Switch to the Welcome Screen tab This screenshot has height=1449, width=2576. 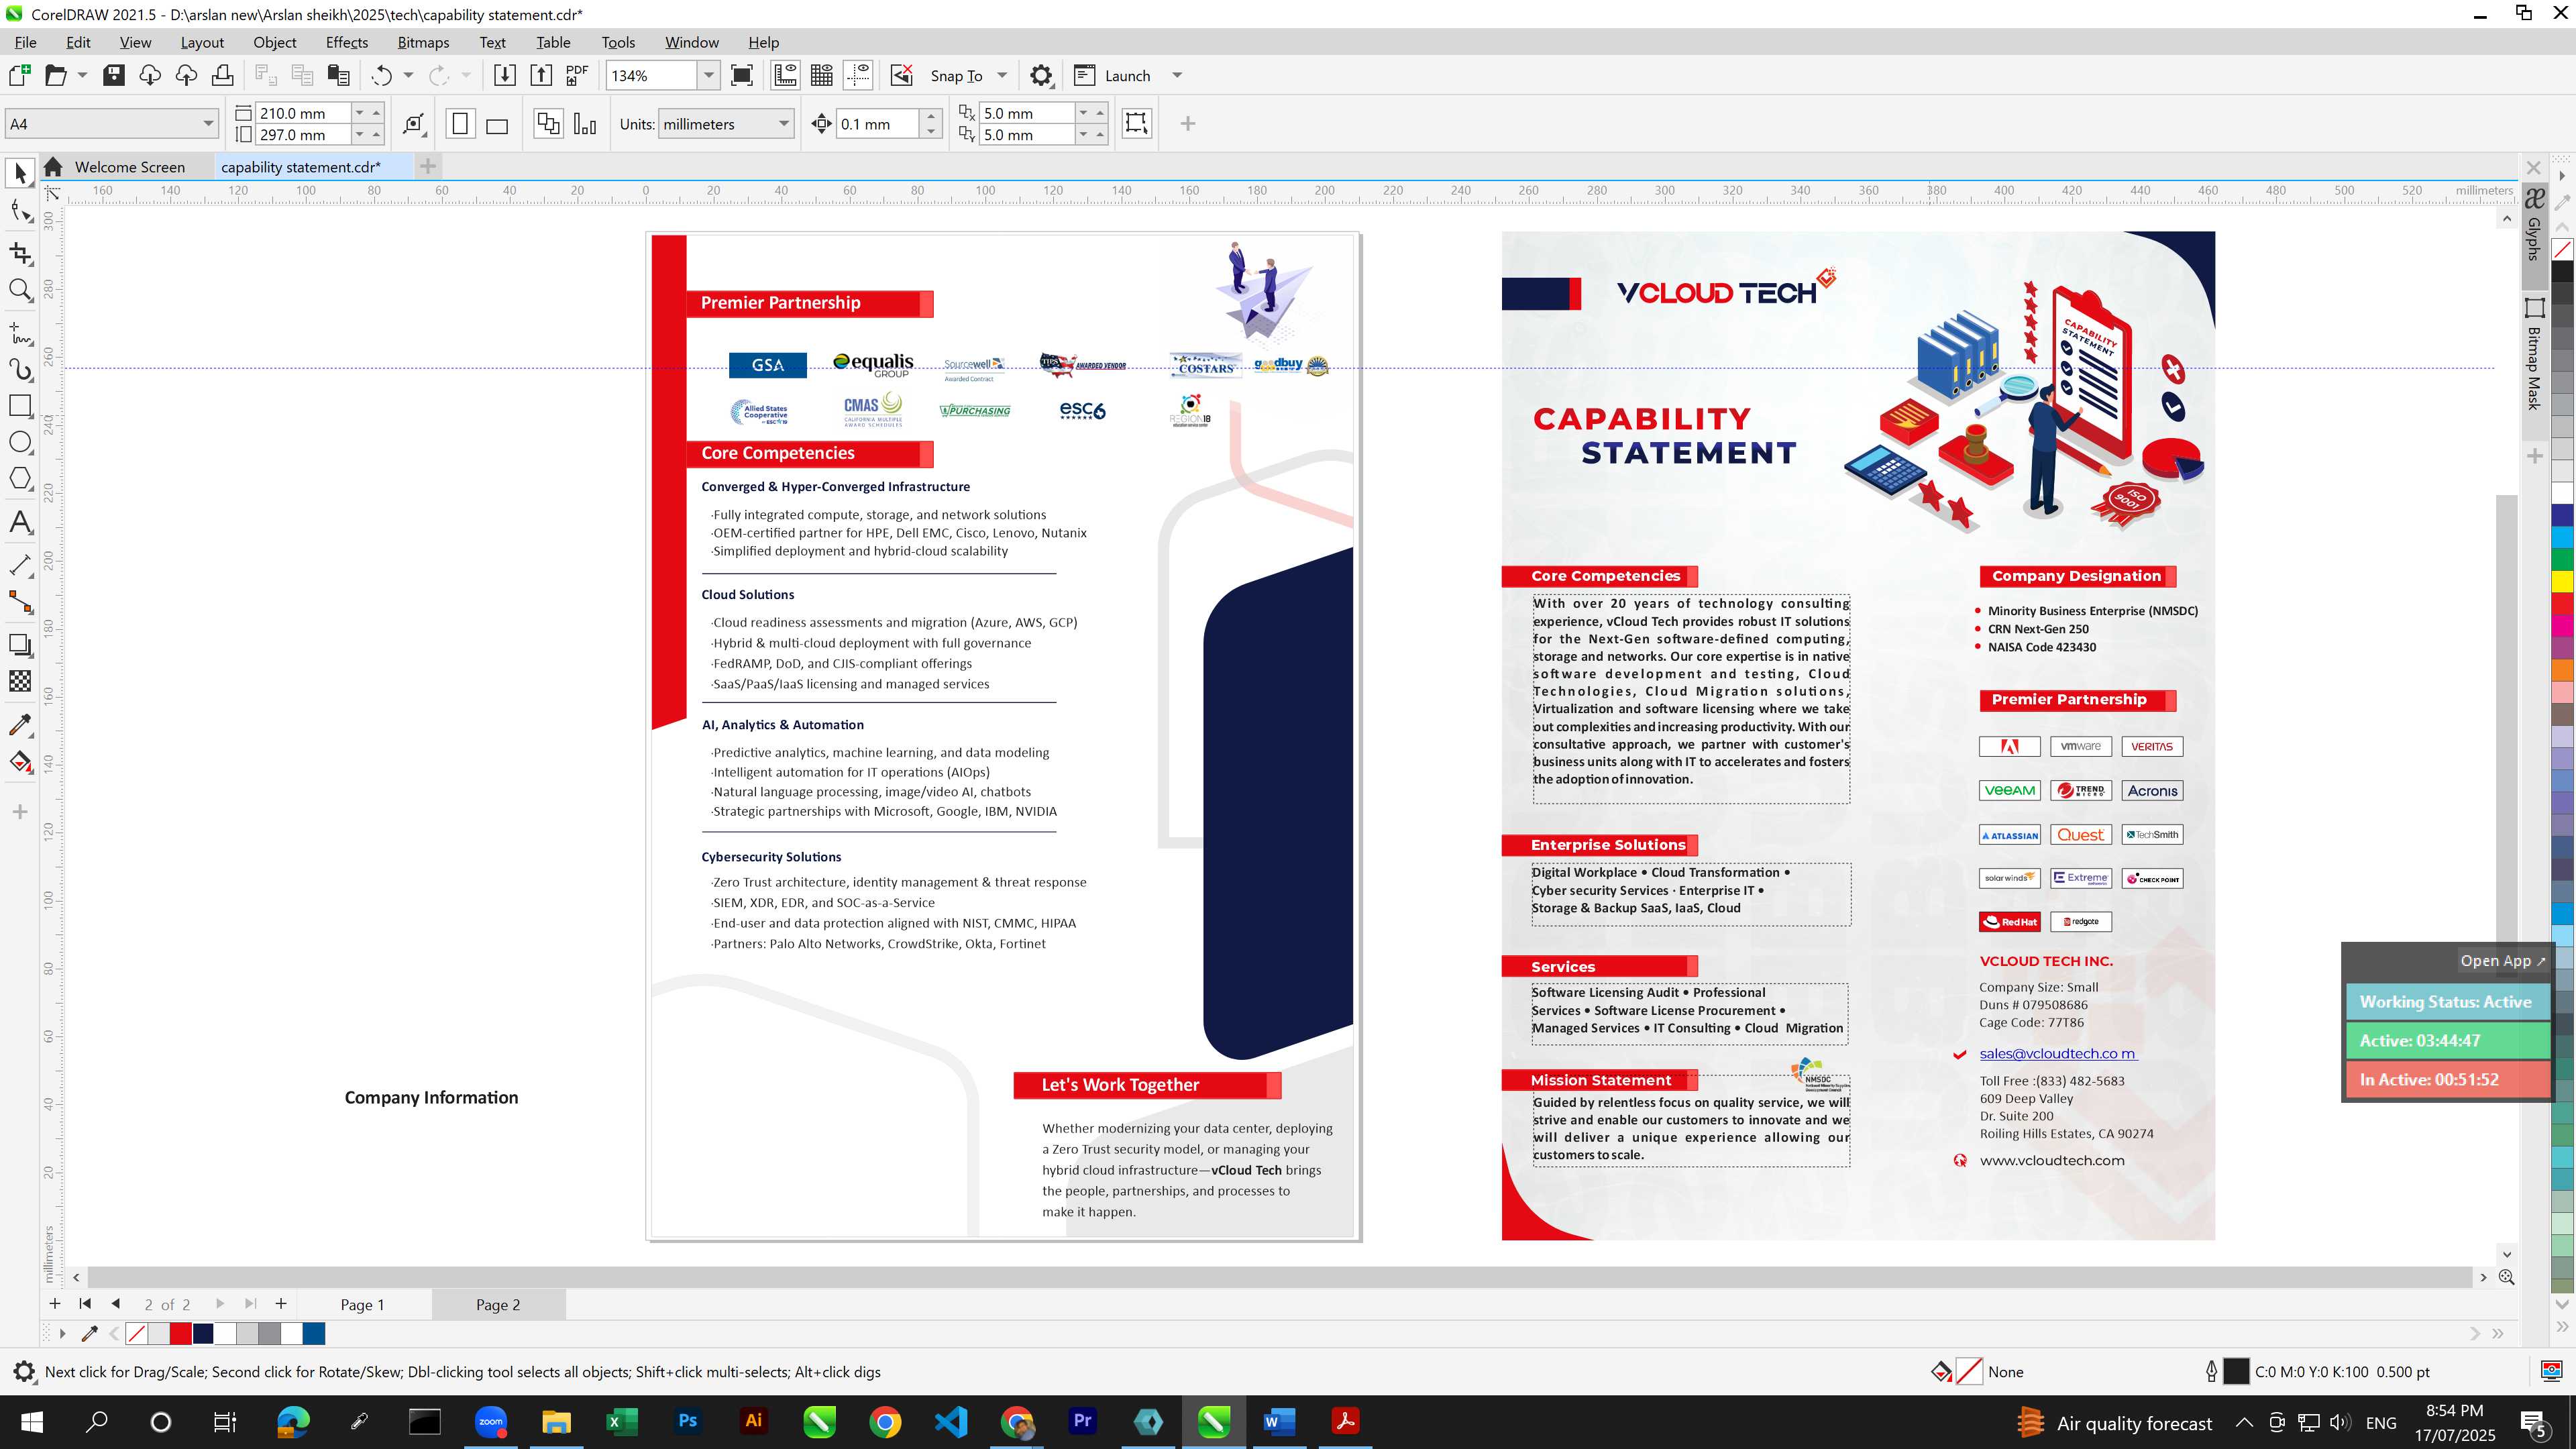[129, 167]
